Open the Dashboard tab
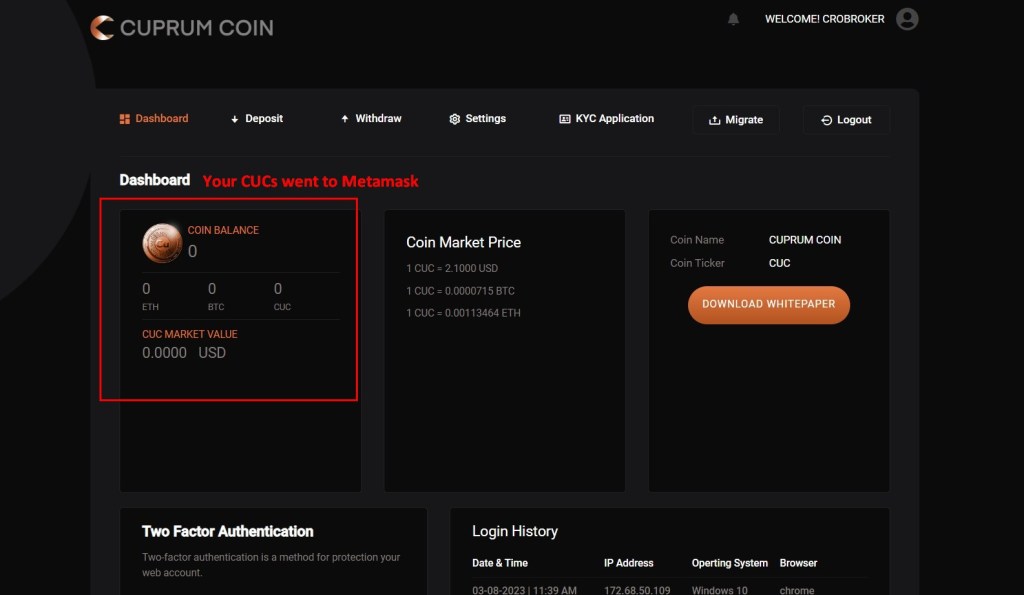1024x595 pixels. [x=162, y=118]
